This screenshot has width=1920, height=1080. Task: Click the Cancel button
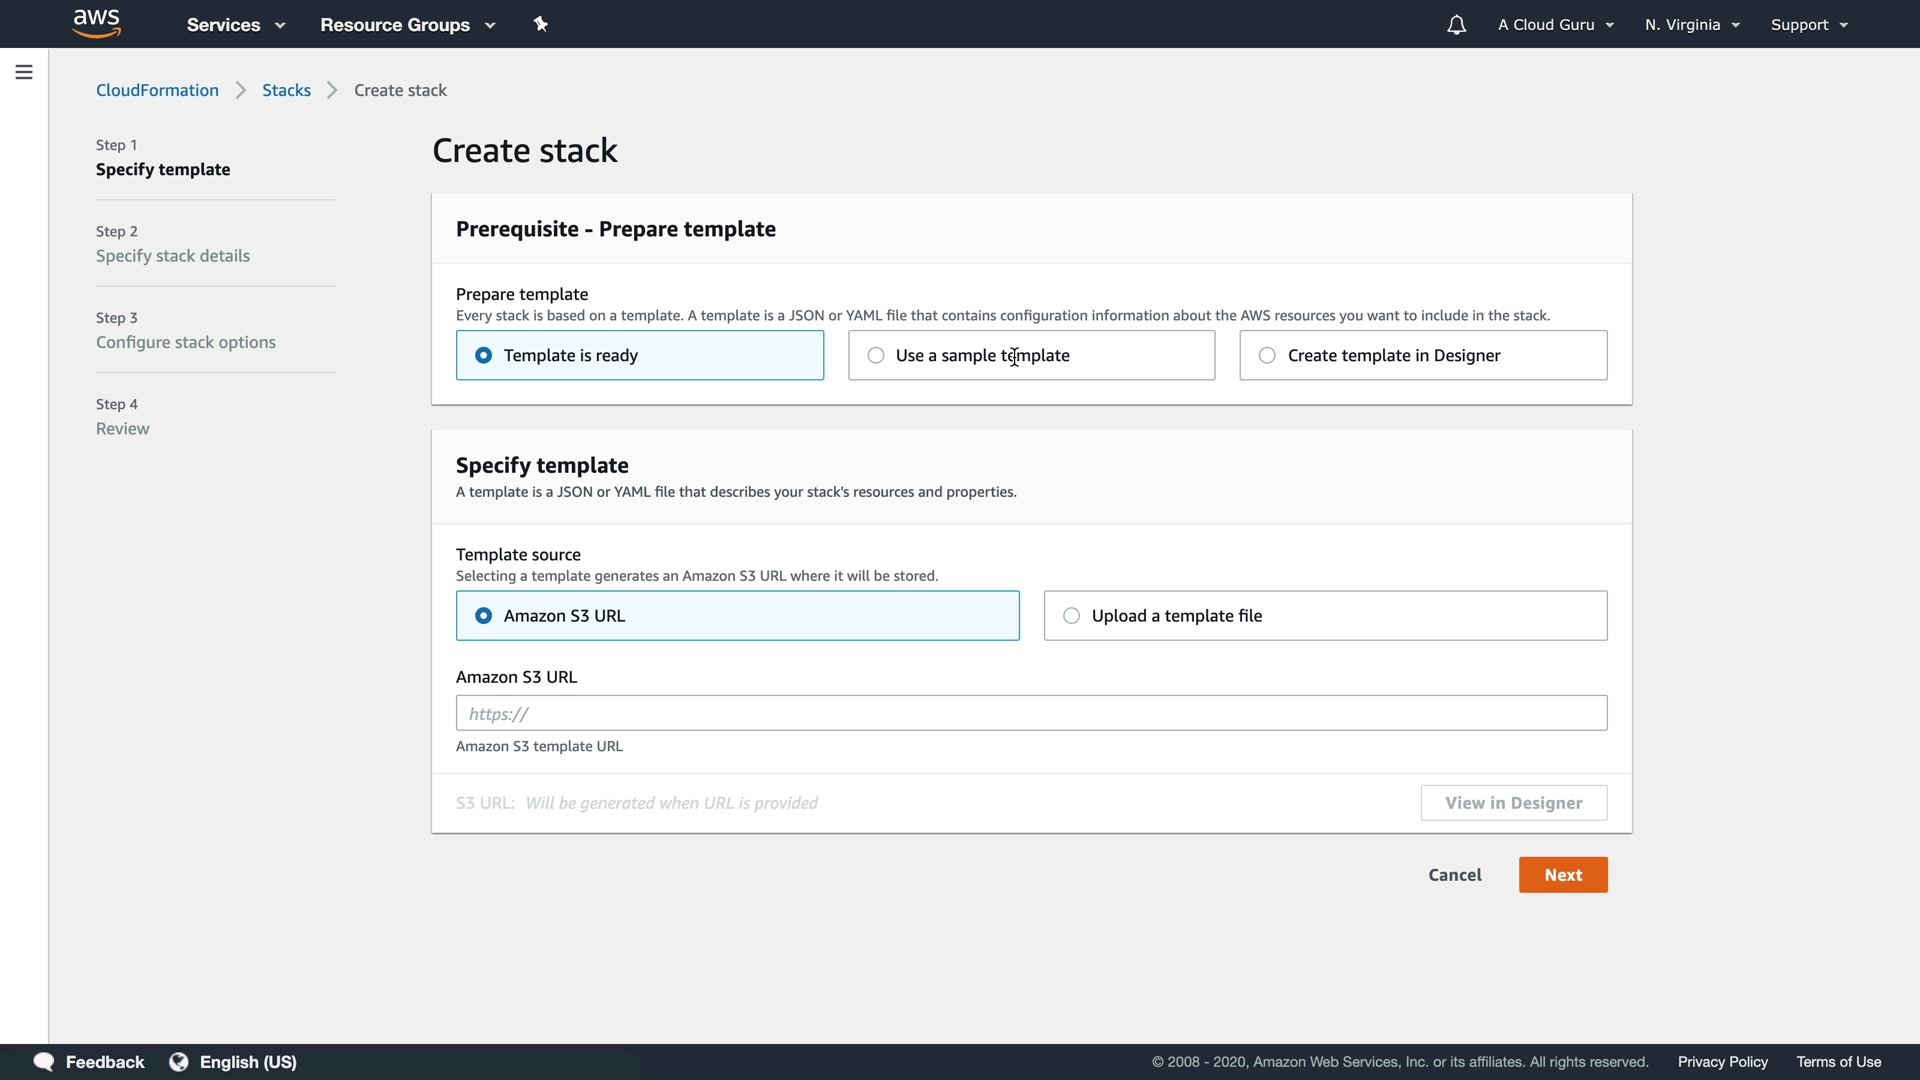coord(1454,875)
